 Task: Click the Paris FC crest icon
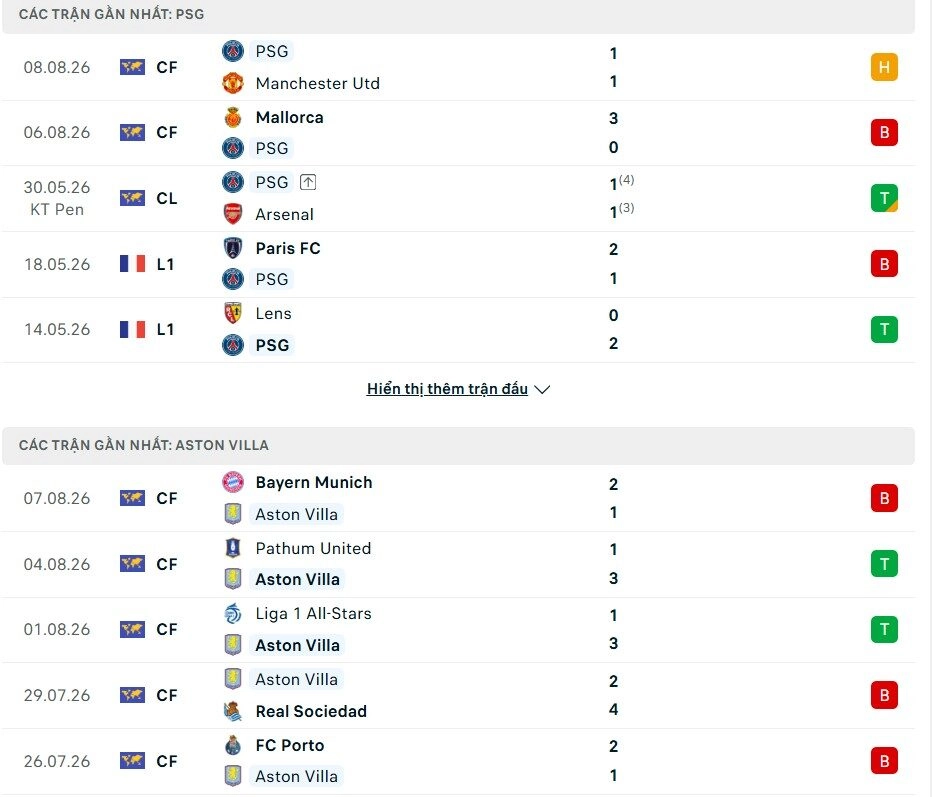coord(232,248)
